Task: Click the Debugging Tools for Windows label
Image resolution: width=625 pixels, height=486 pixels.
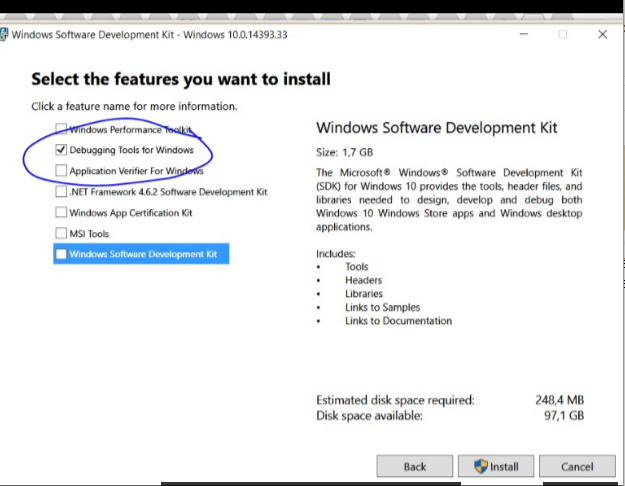Action: point(131,150)
